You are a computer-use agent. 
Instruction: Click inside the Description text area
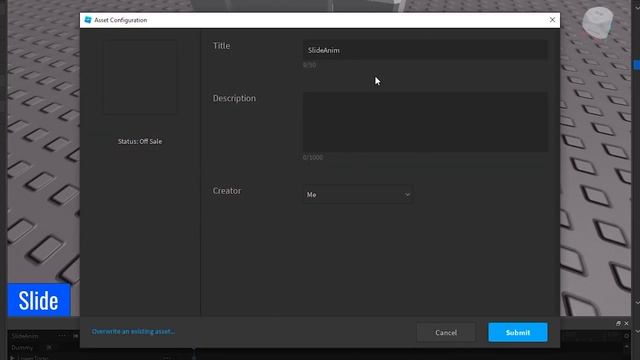pyautogui.click(x=425, y=122)
